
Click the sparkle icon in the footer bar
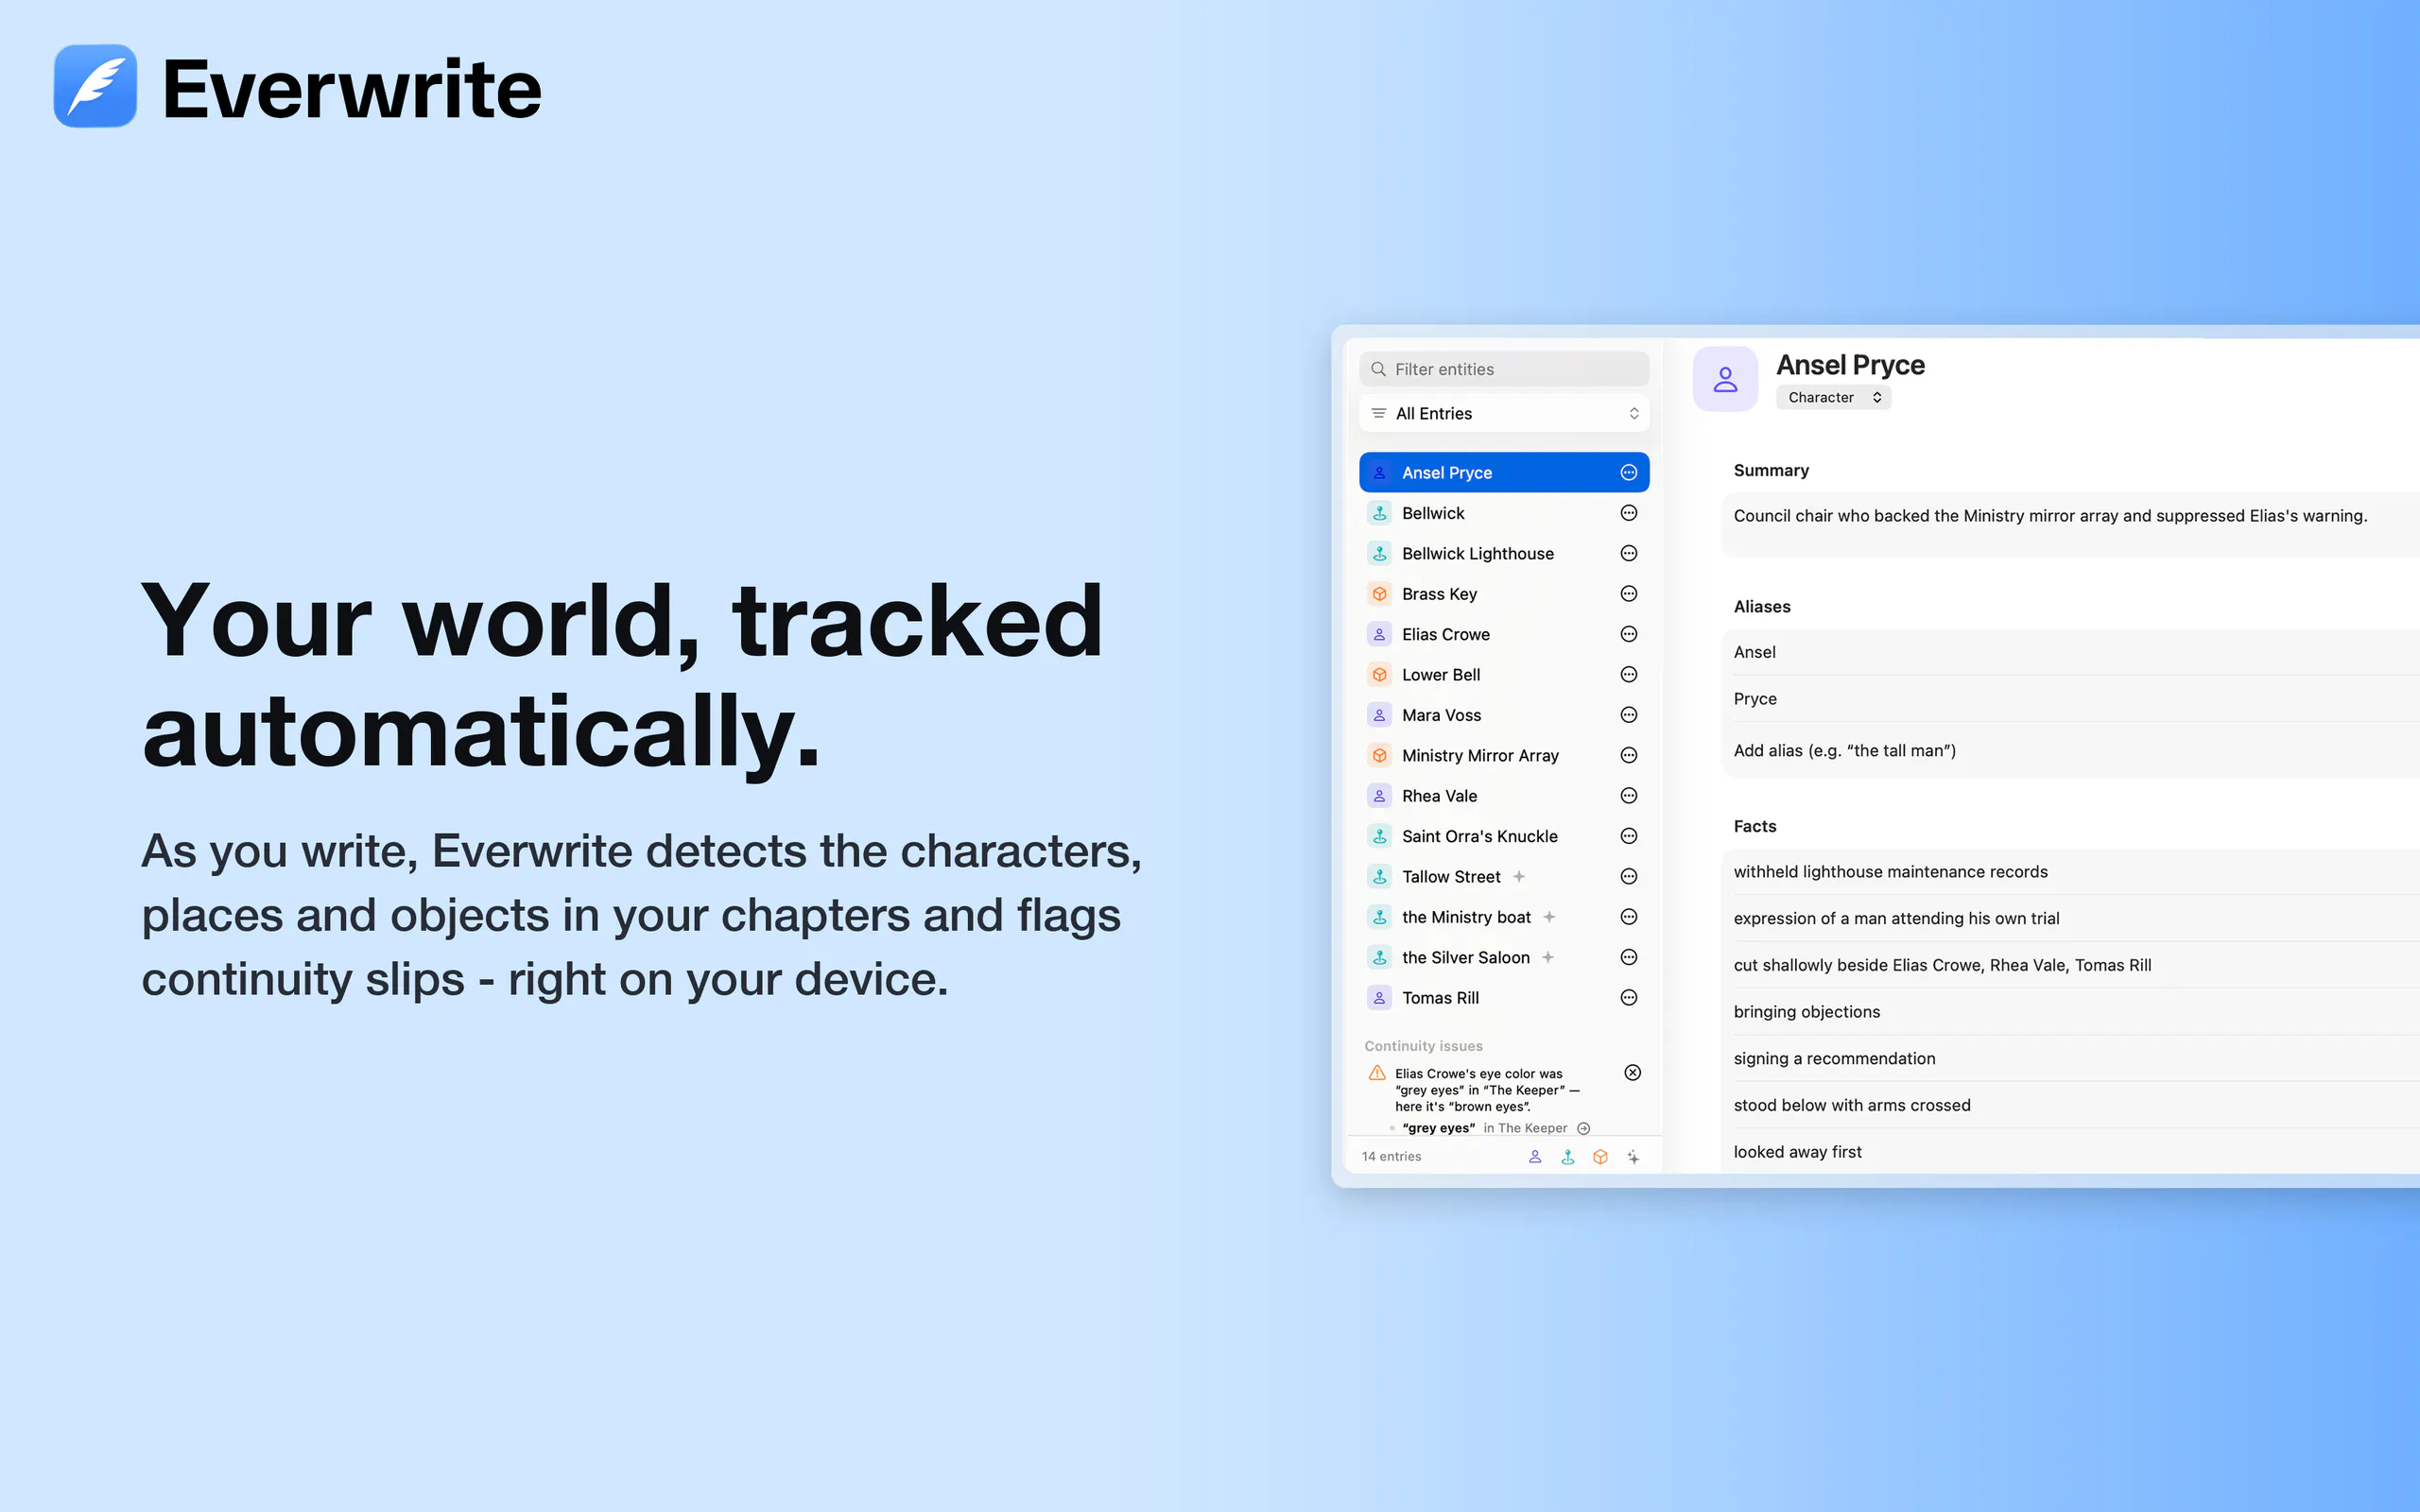pyautogui.click(x=1633, y=1157)
